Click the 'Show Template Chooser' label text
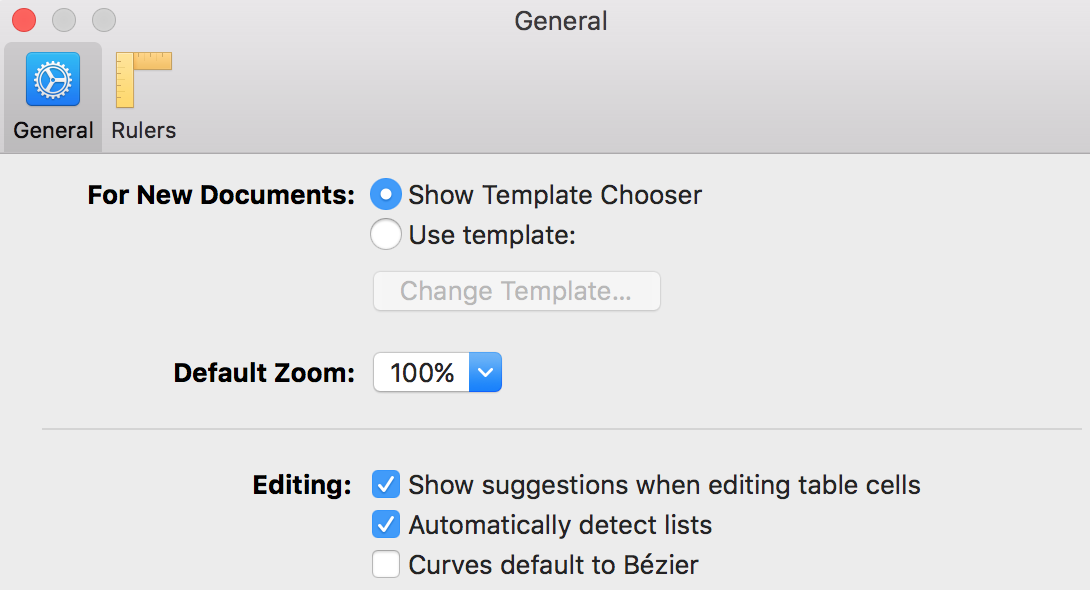The width and height of the screenshot is (1090, 590). click(555, 195)
